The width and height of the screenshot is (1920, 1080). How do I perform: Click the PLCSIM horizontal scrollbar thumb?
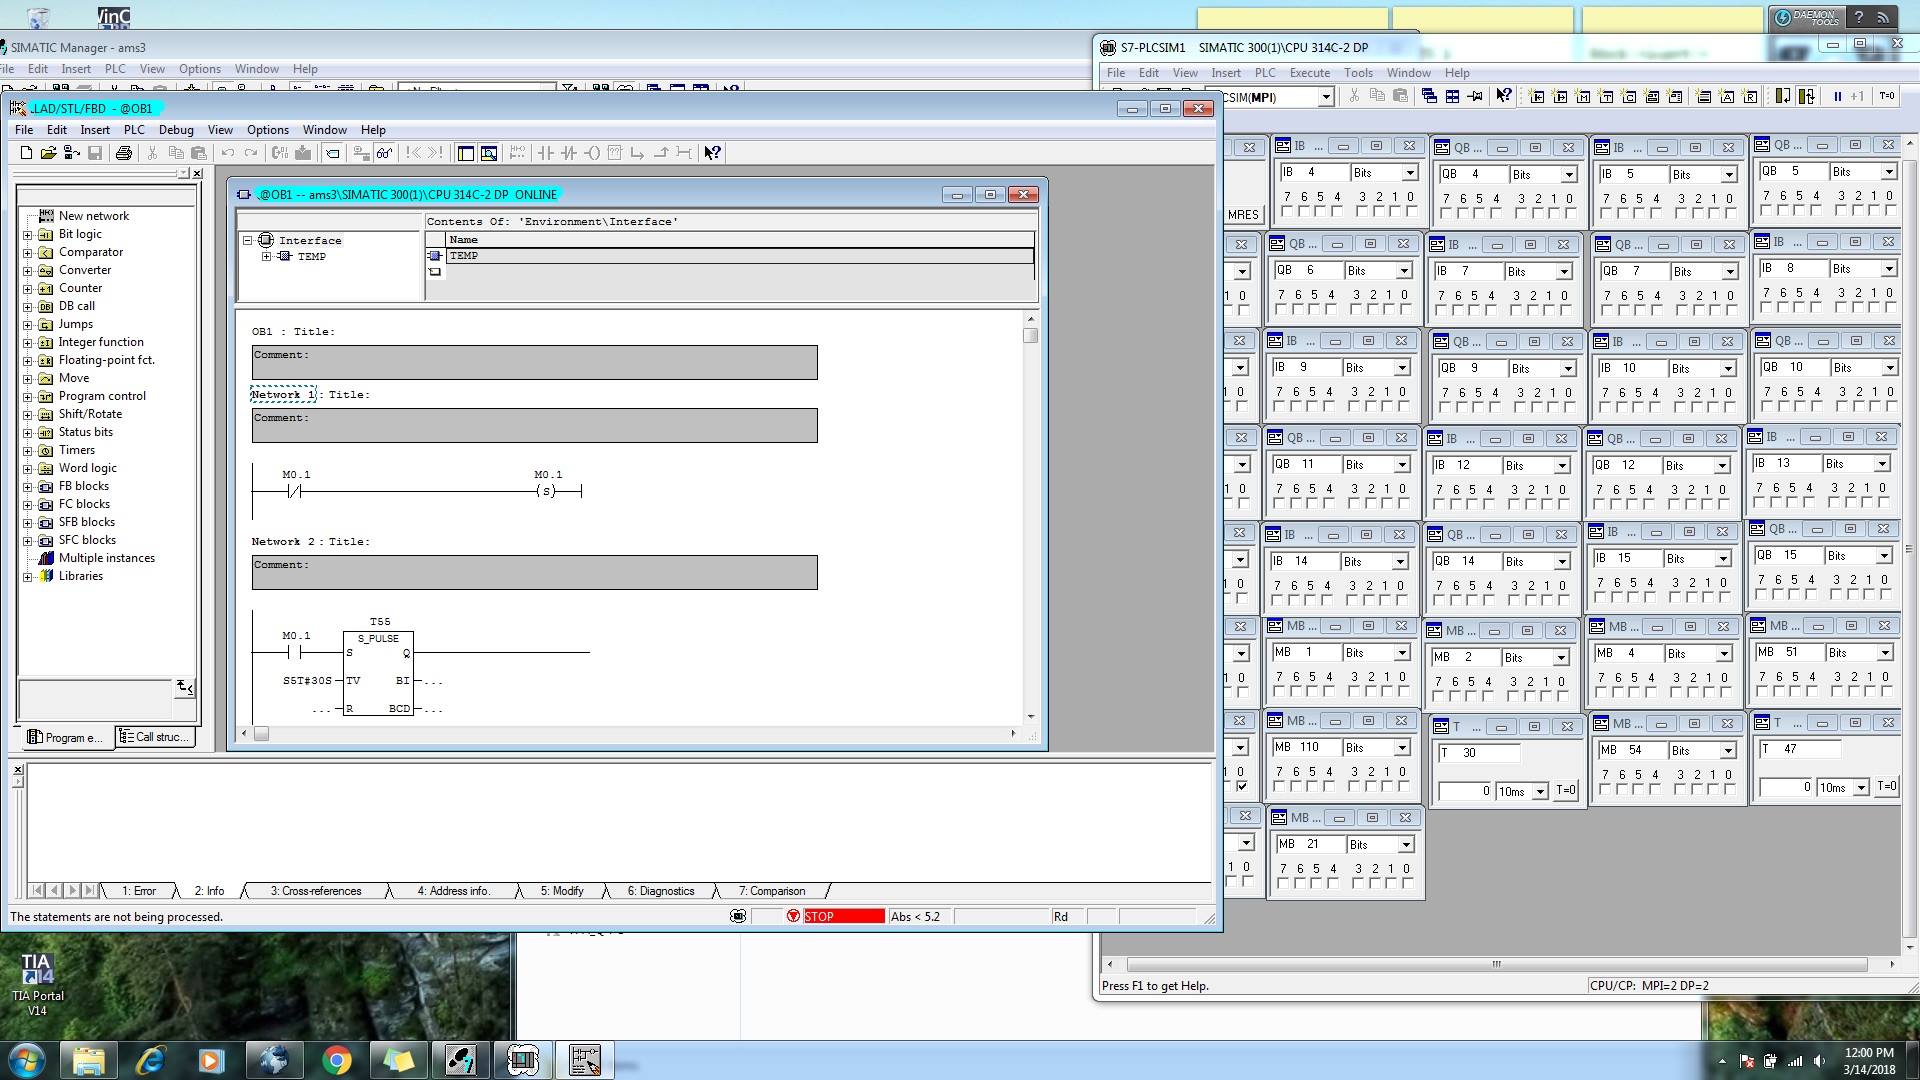pyautogui.click(x=1497, y=964)
